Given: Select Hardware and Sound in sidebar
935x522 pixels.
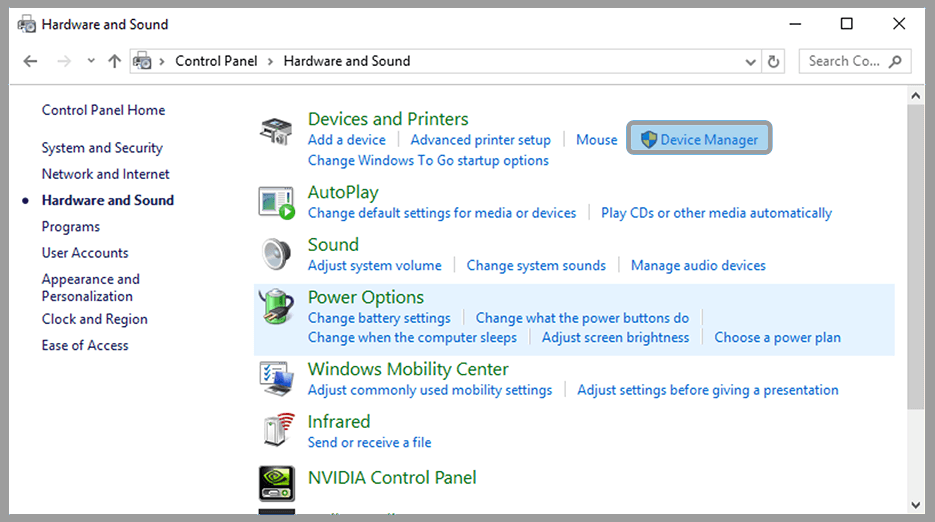Looking at the screenshot, I should point(108,200).
